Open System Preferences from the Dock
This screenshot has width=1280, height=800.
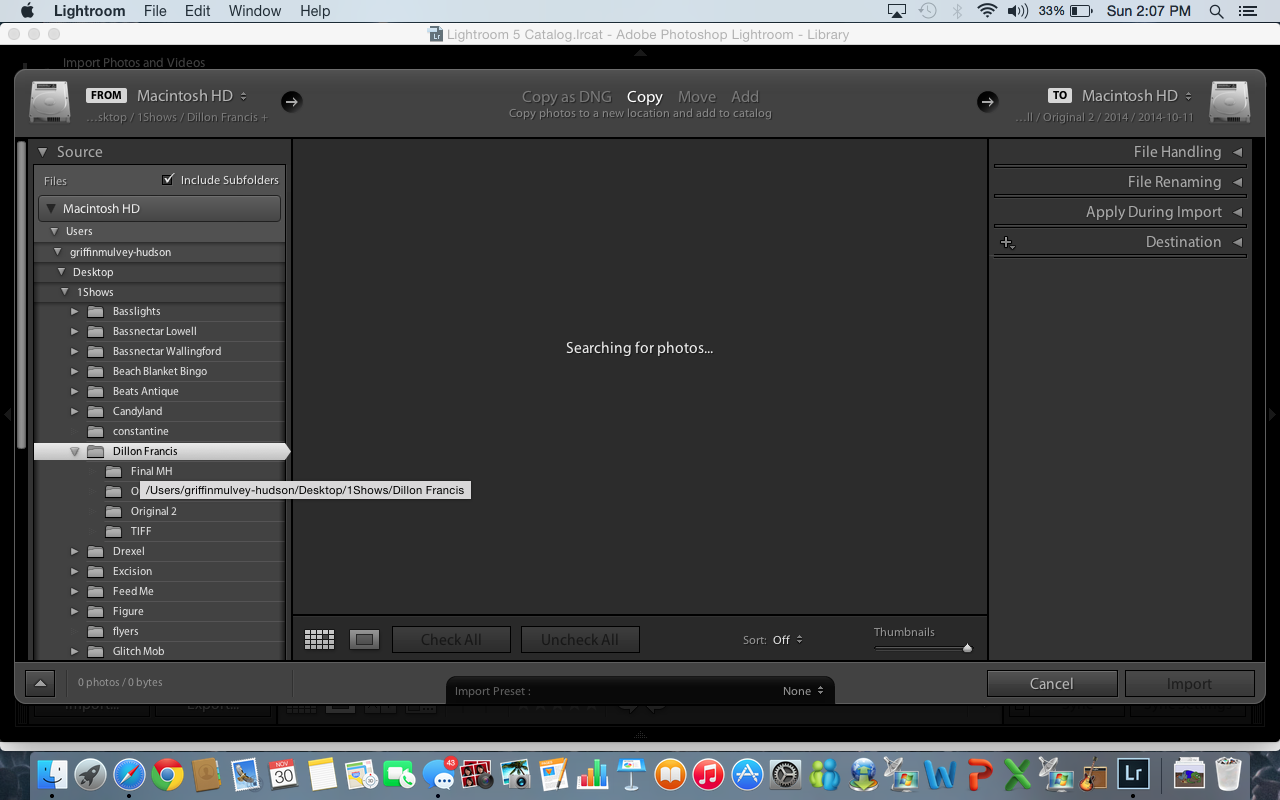pos(786,774)
